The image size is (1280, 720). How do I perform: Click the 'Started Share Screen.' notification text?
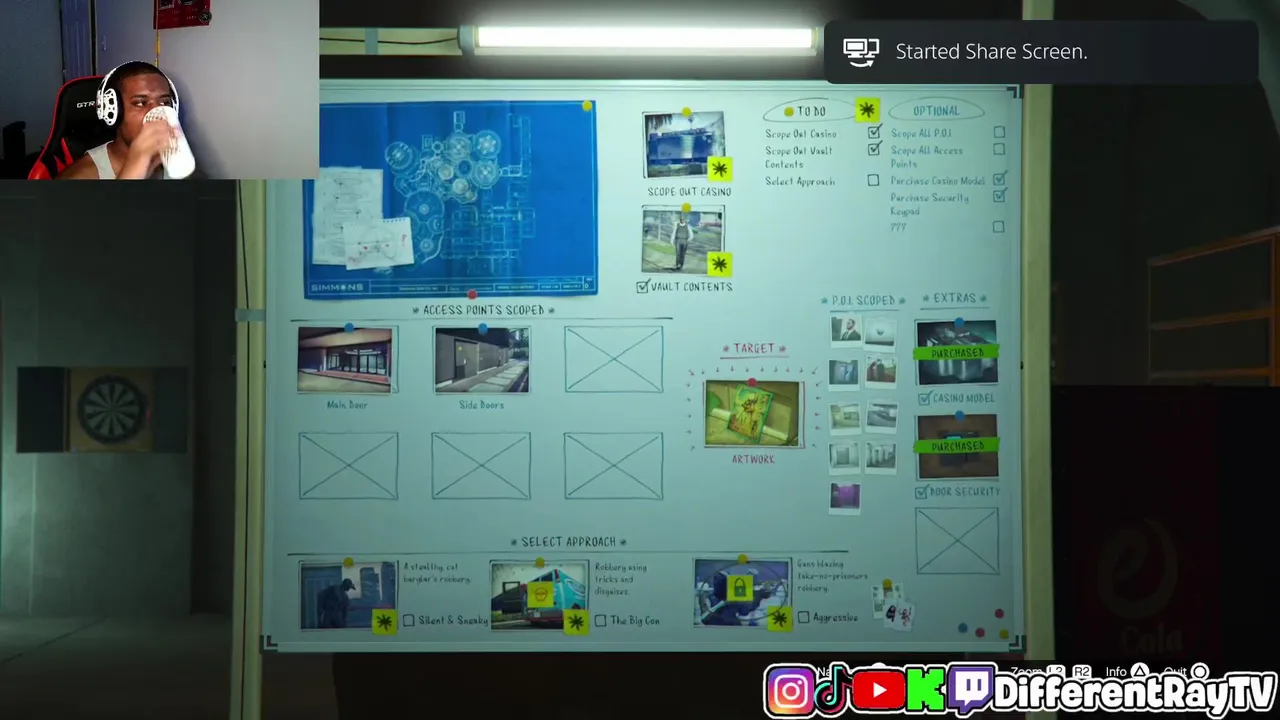click(991, 52)
